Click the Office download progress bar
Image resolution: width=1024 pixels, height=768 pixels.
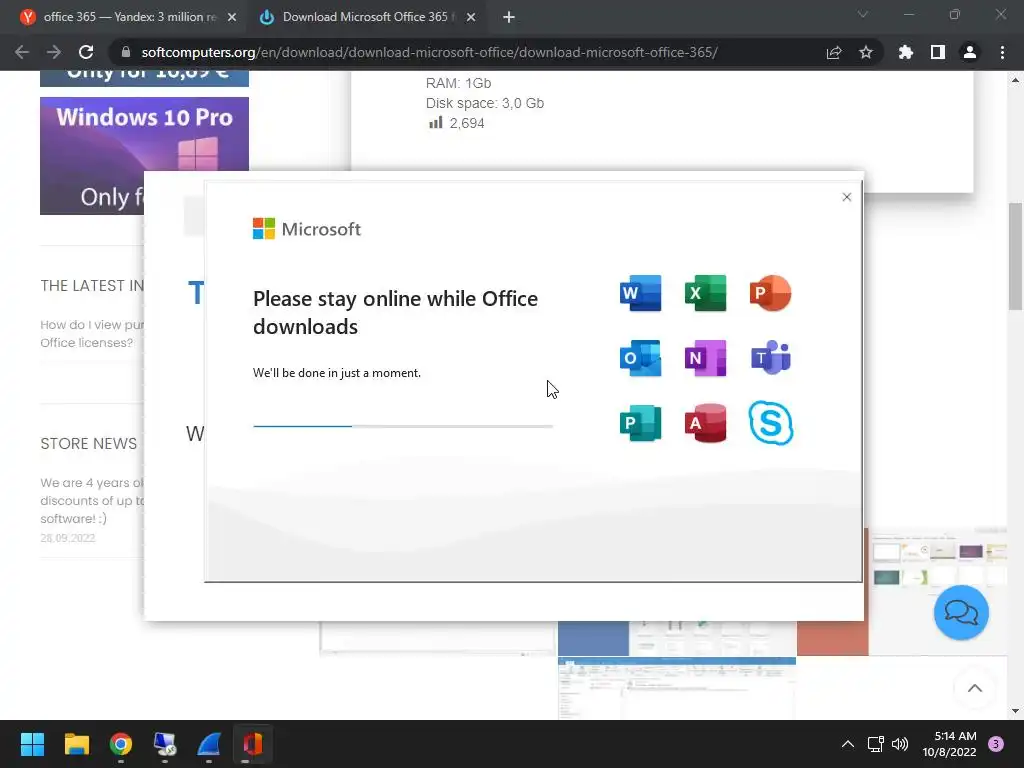coord(403,426)
